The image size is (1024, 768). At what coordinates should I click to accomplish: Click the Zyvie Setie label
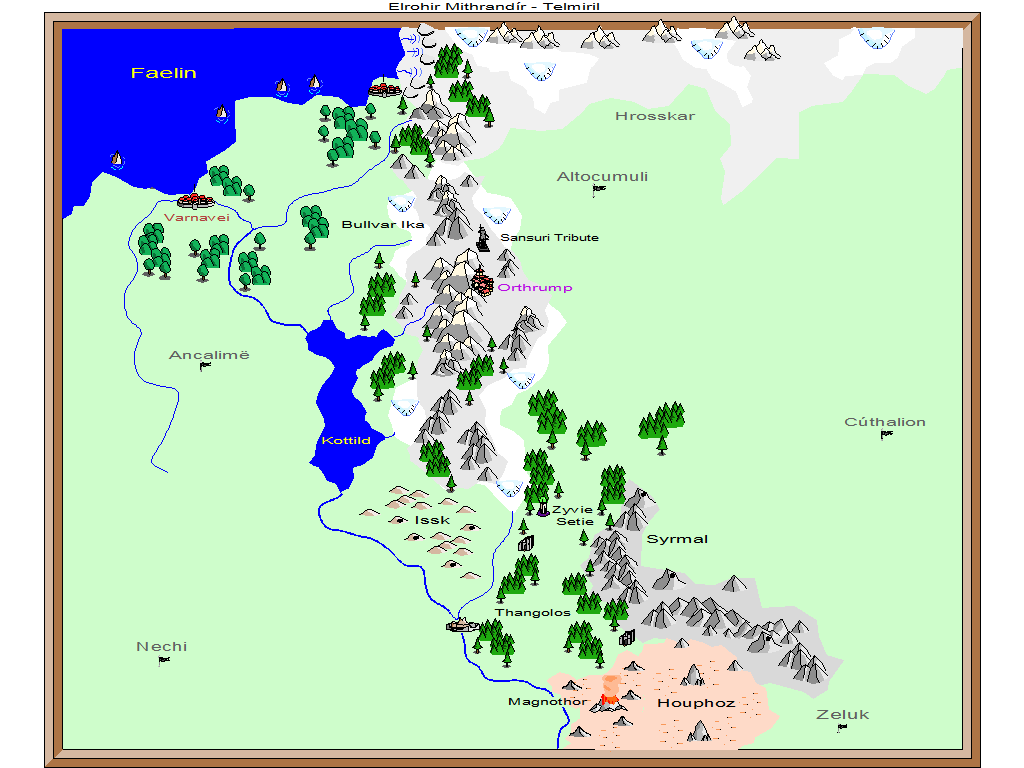573,515
